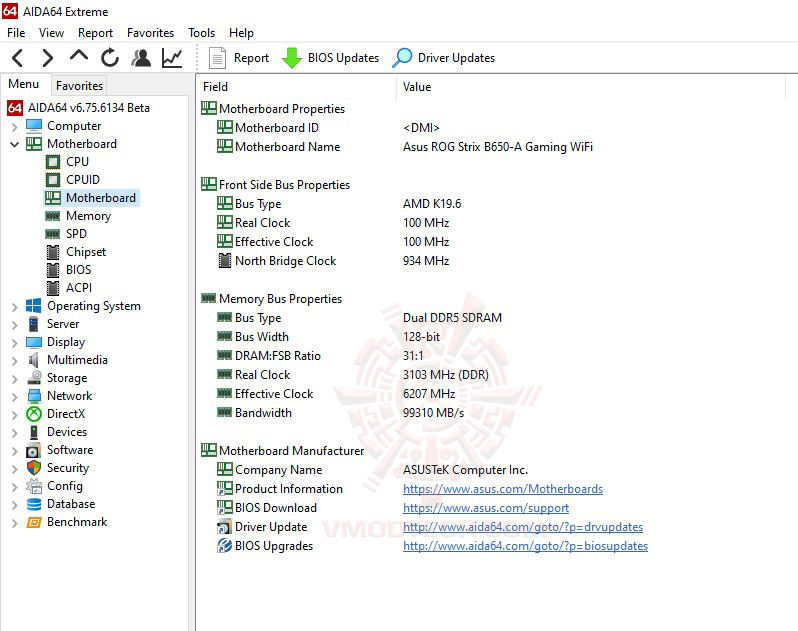798x631 pixels.
Task: Click the Benchmark orange icon
Action: click(34, 522)
